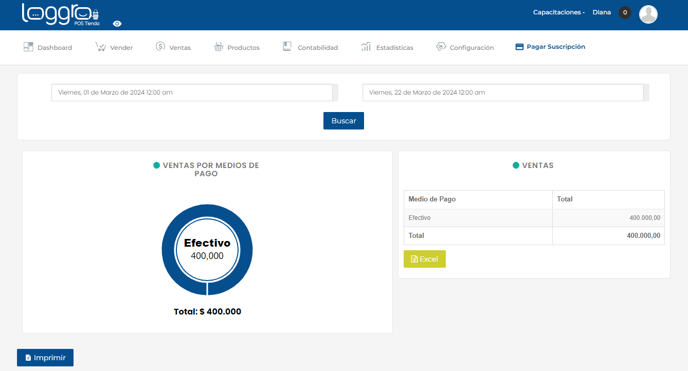688x371 pixels.
Task: Open the end date picker toggle
Action: [646, 93]
